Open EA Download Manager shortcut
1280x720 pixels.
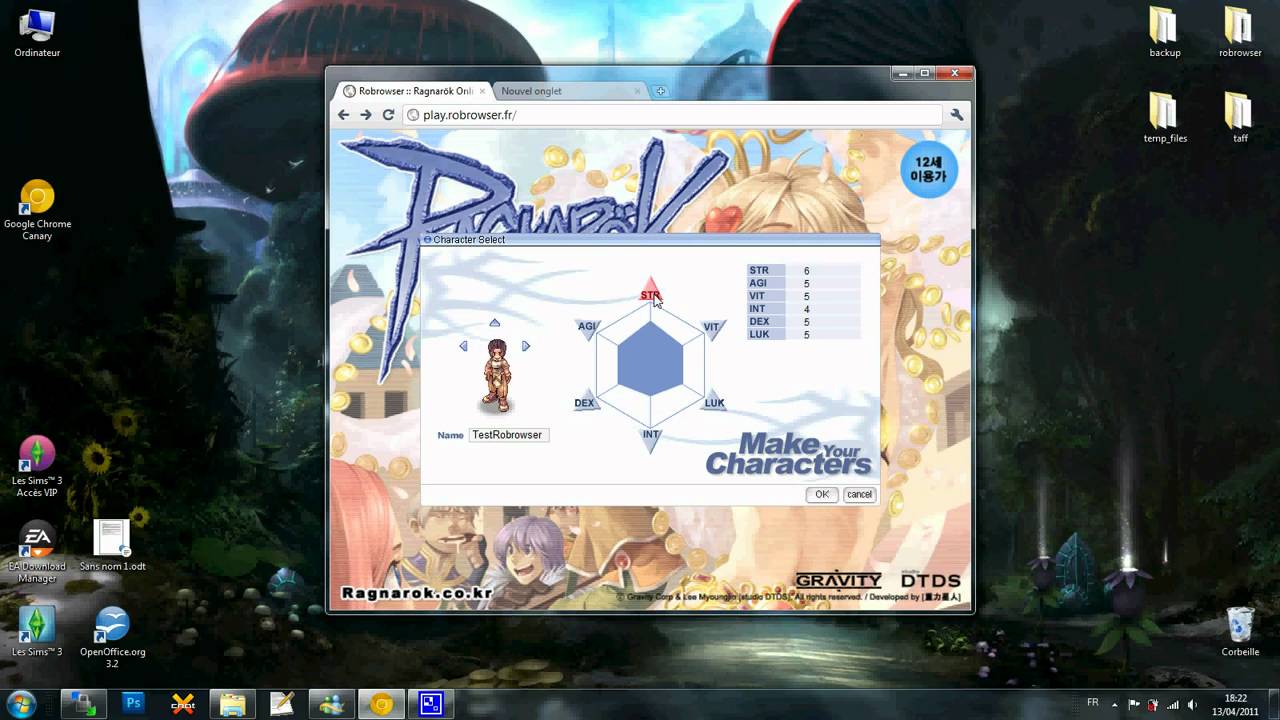pos(37,553)
